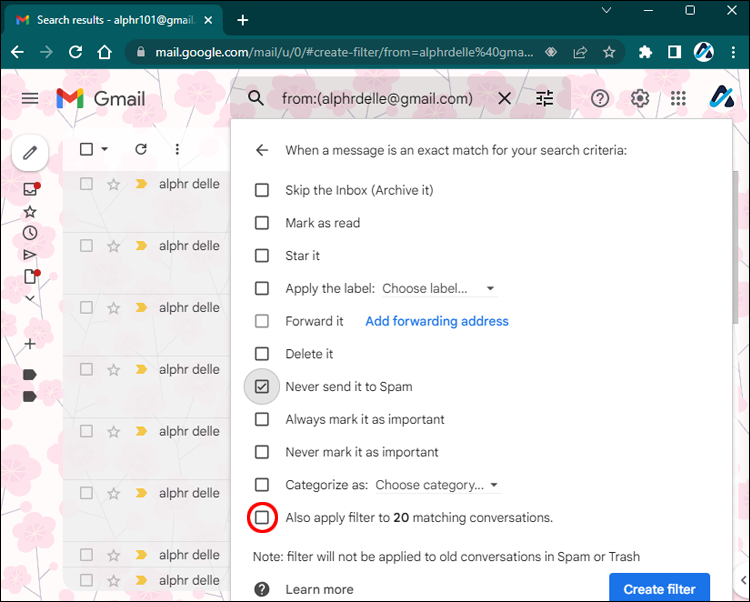Toggle the importance marker on the first alphr delle email
The width and height of the screenshot is (750, 602).
point(141,184)
